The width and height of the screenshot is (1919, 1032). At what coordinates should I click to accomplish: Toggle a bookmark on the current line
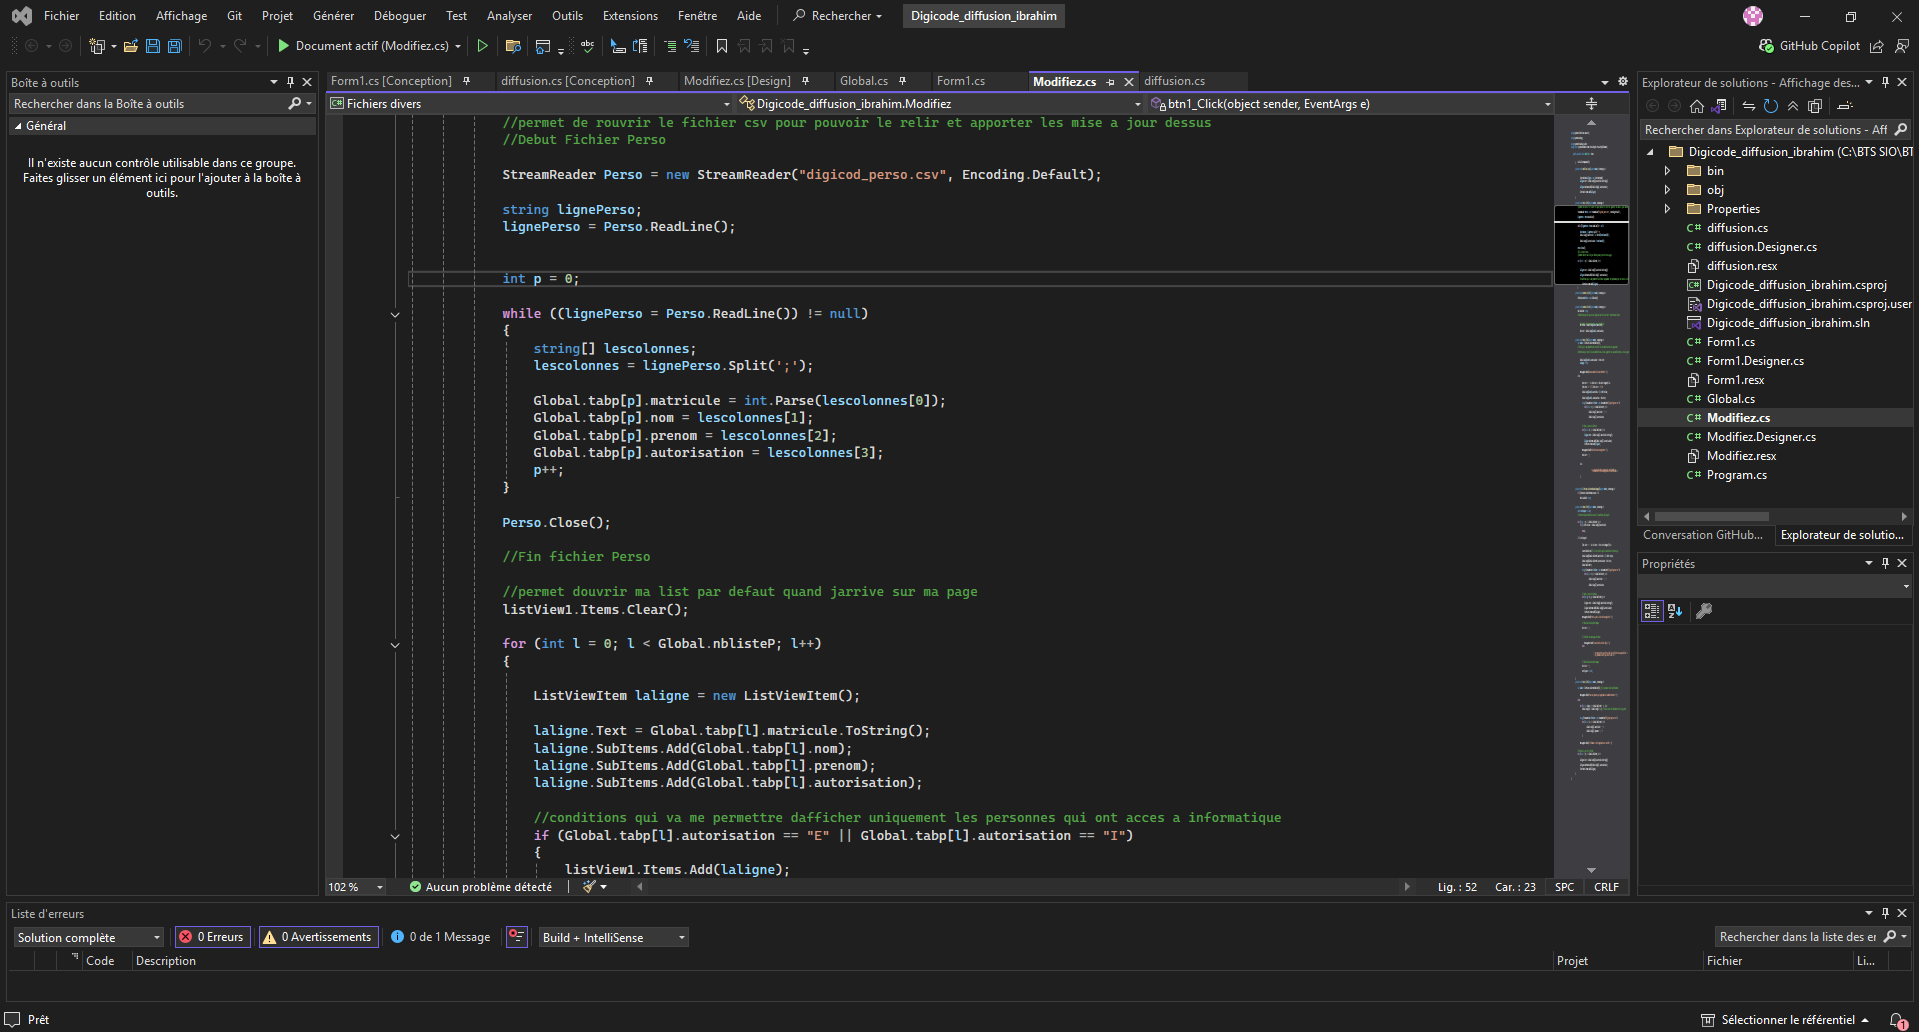pos(721,46)
